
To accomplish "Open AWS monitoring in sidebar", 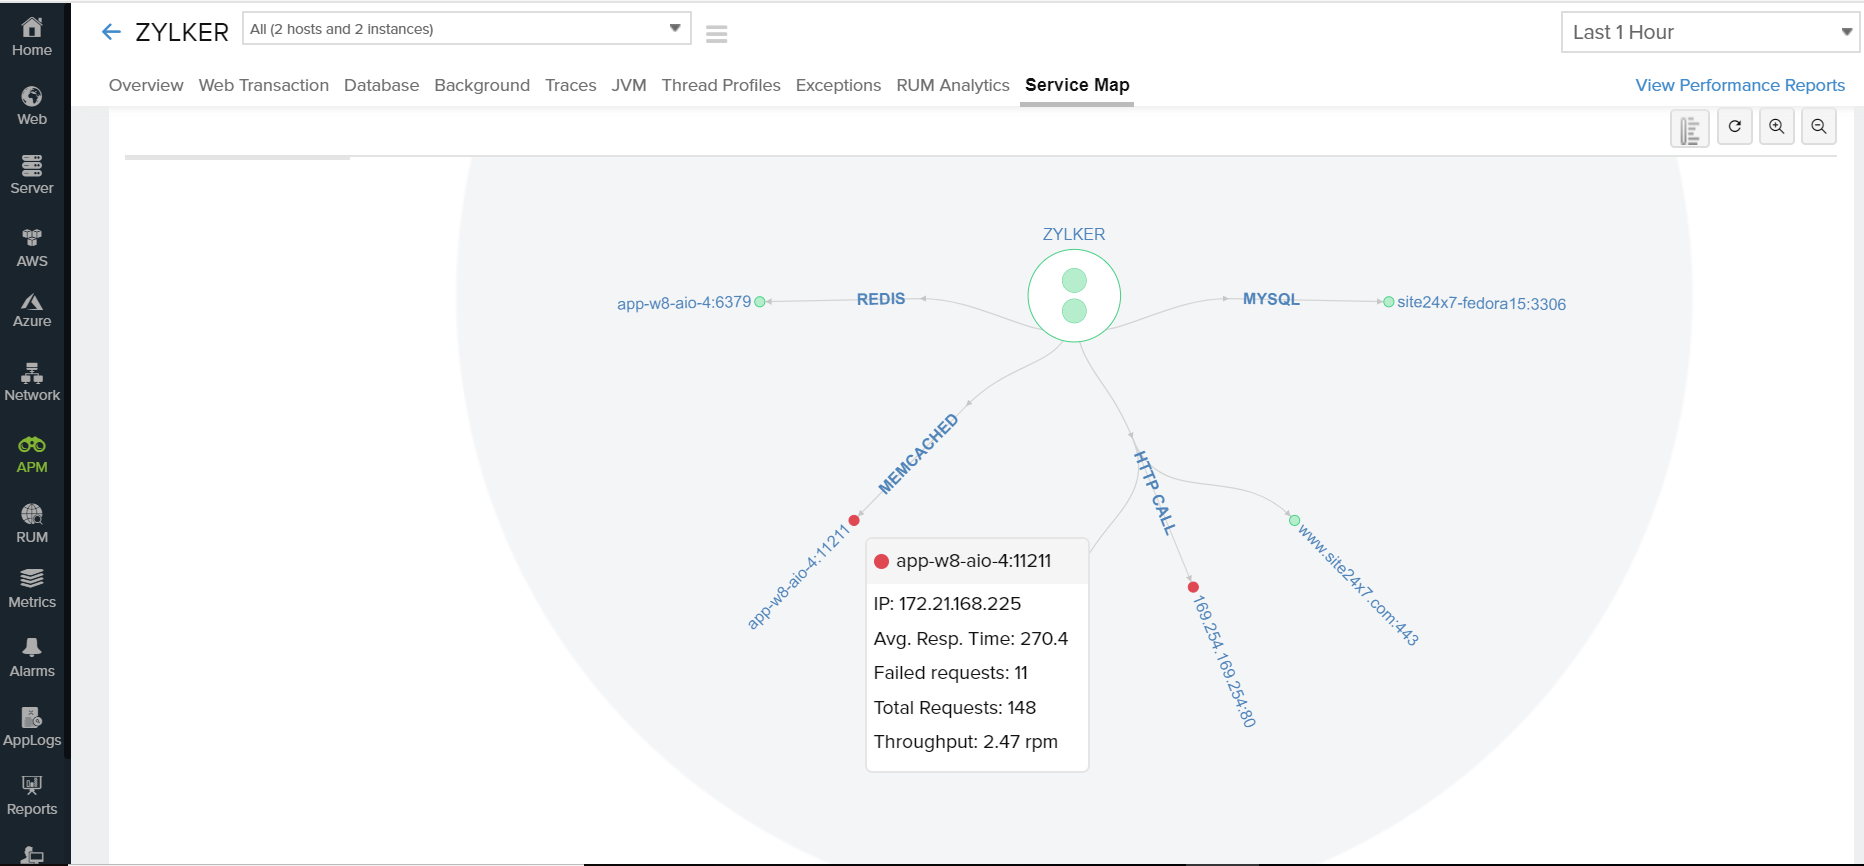I will coord(32,248).
